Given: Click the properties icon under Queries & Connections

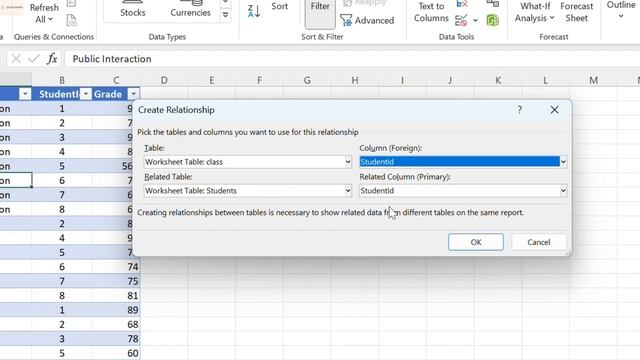Looking at the screenshot, I should tap(71, 20).
